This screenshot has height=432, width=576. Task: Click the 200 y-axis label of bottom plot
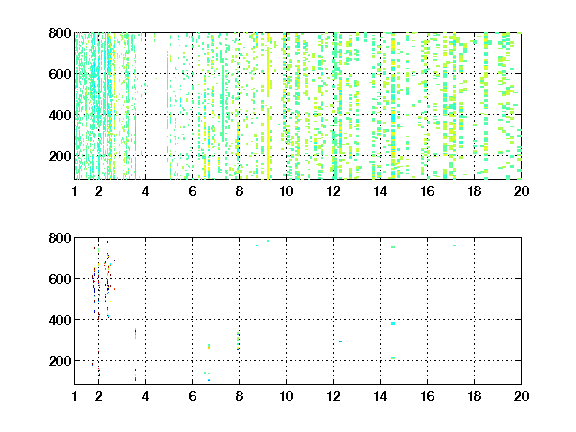click(60, 361)
